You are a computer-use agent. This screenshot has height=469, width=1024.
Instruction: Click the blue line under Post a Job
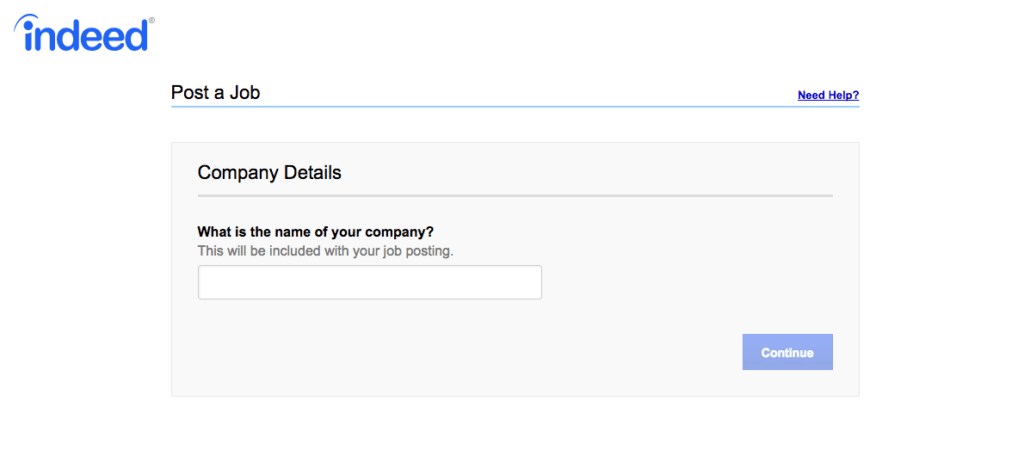pos(515,106)
